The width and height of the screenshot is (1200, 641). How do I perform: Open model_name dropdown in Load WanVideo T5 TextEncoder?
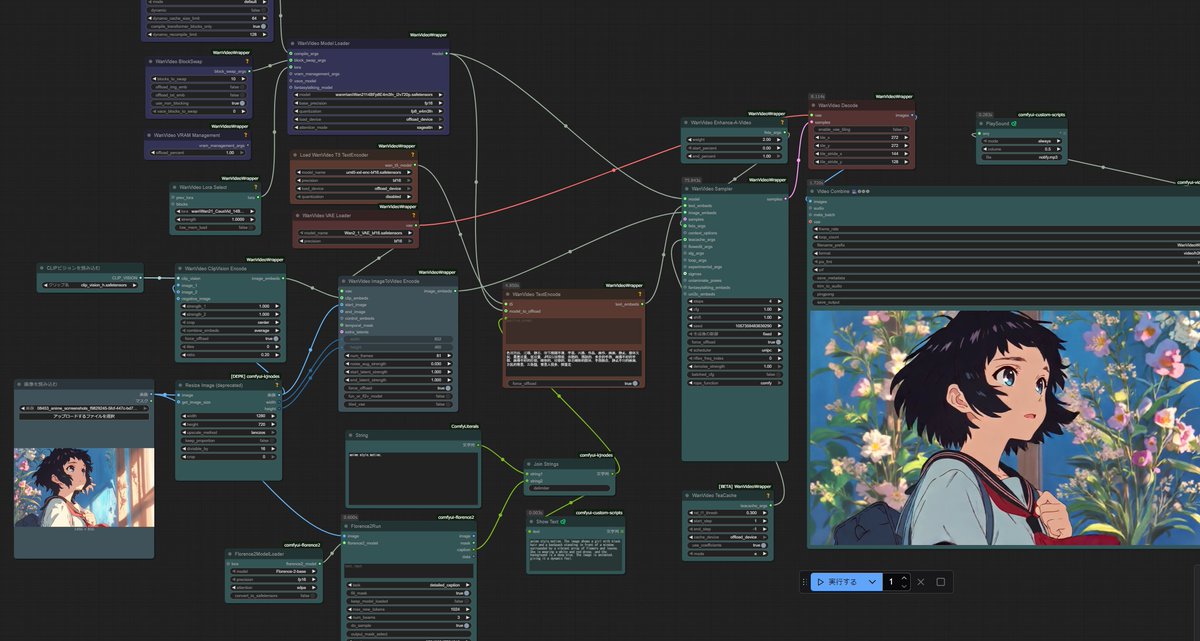[355, 172]
